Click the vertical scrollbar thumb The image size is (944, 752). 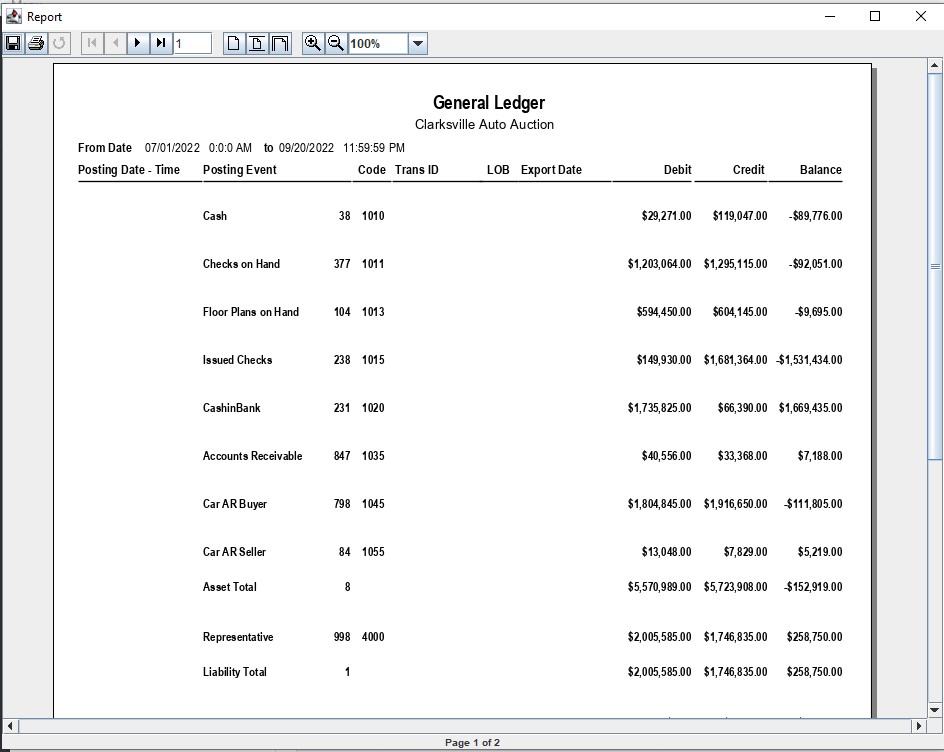tap(935, 266)
